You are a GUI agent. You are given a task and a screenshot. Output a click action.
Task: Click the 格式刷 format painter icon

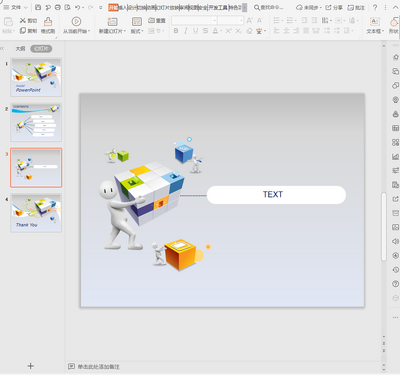[x=48, y=22]
